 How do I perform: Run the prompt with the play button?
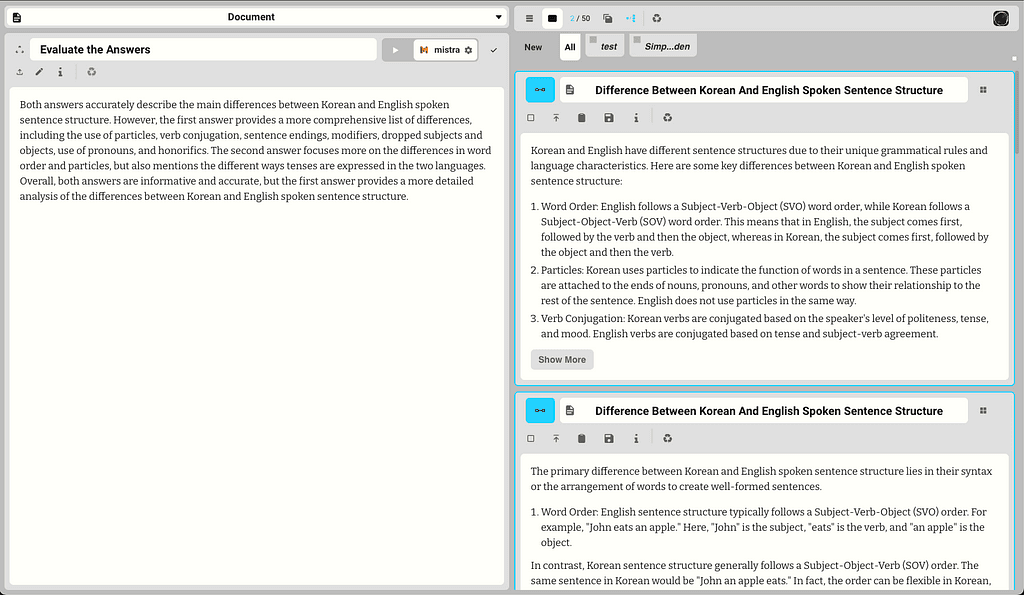(x=396, y=50)
